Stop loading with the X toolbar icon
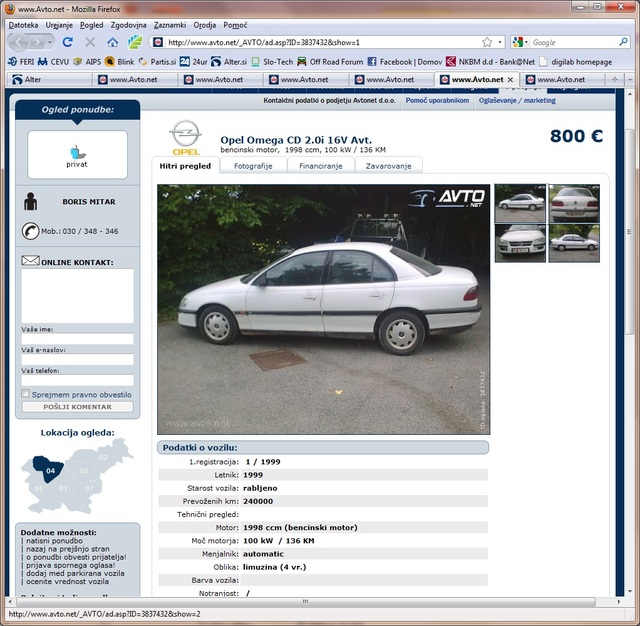640x626 pixels. tap(90, 42)
